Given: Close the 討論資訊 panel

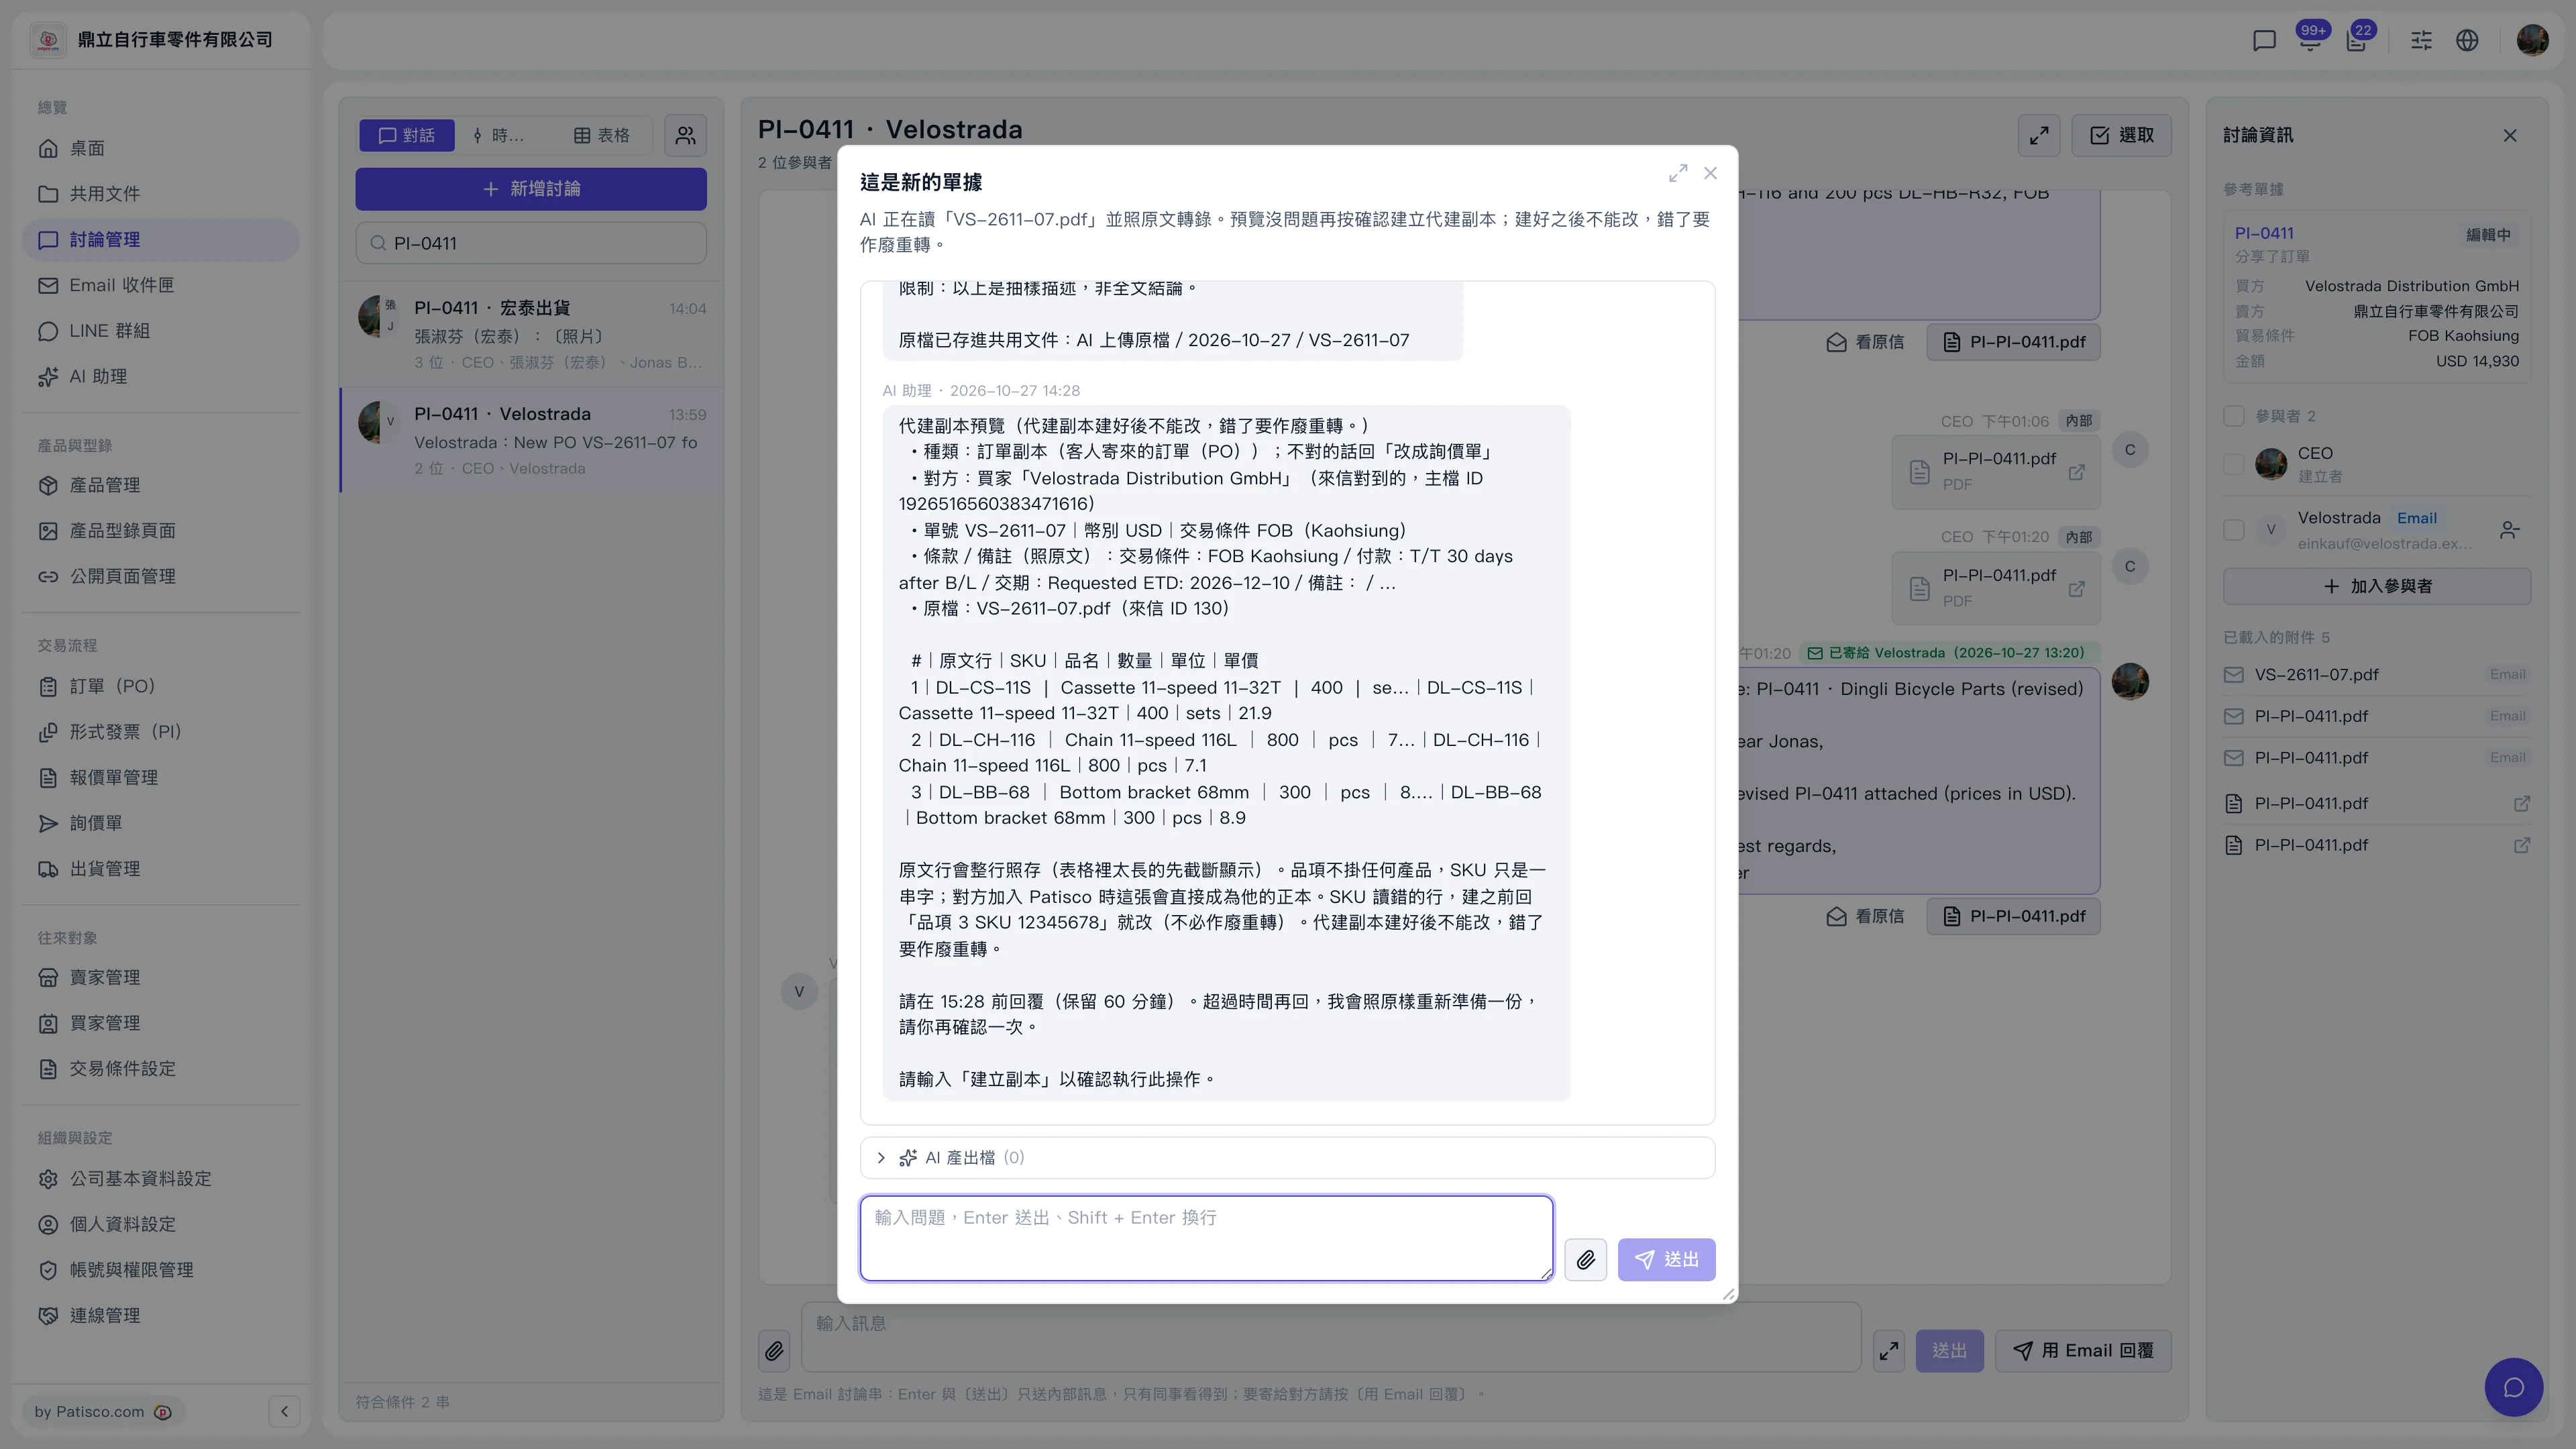Looking at the screenshot, I should (2509, 135).
